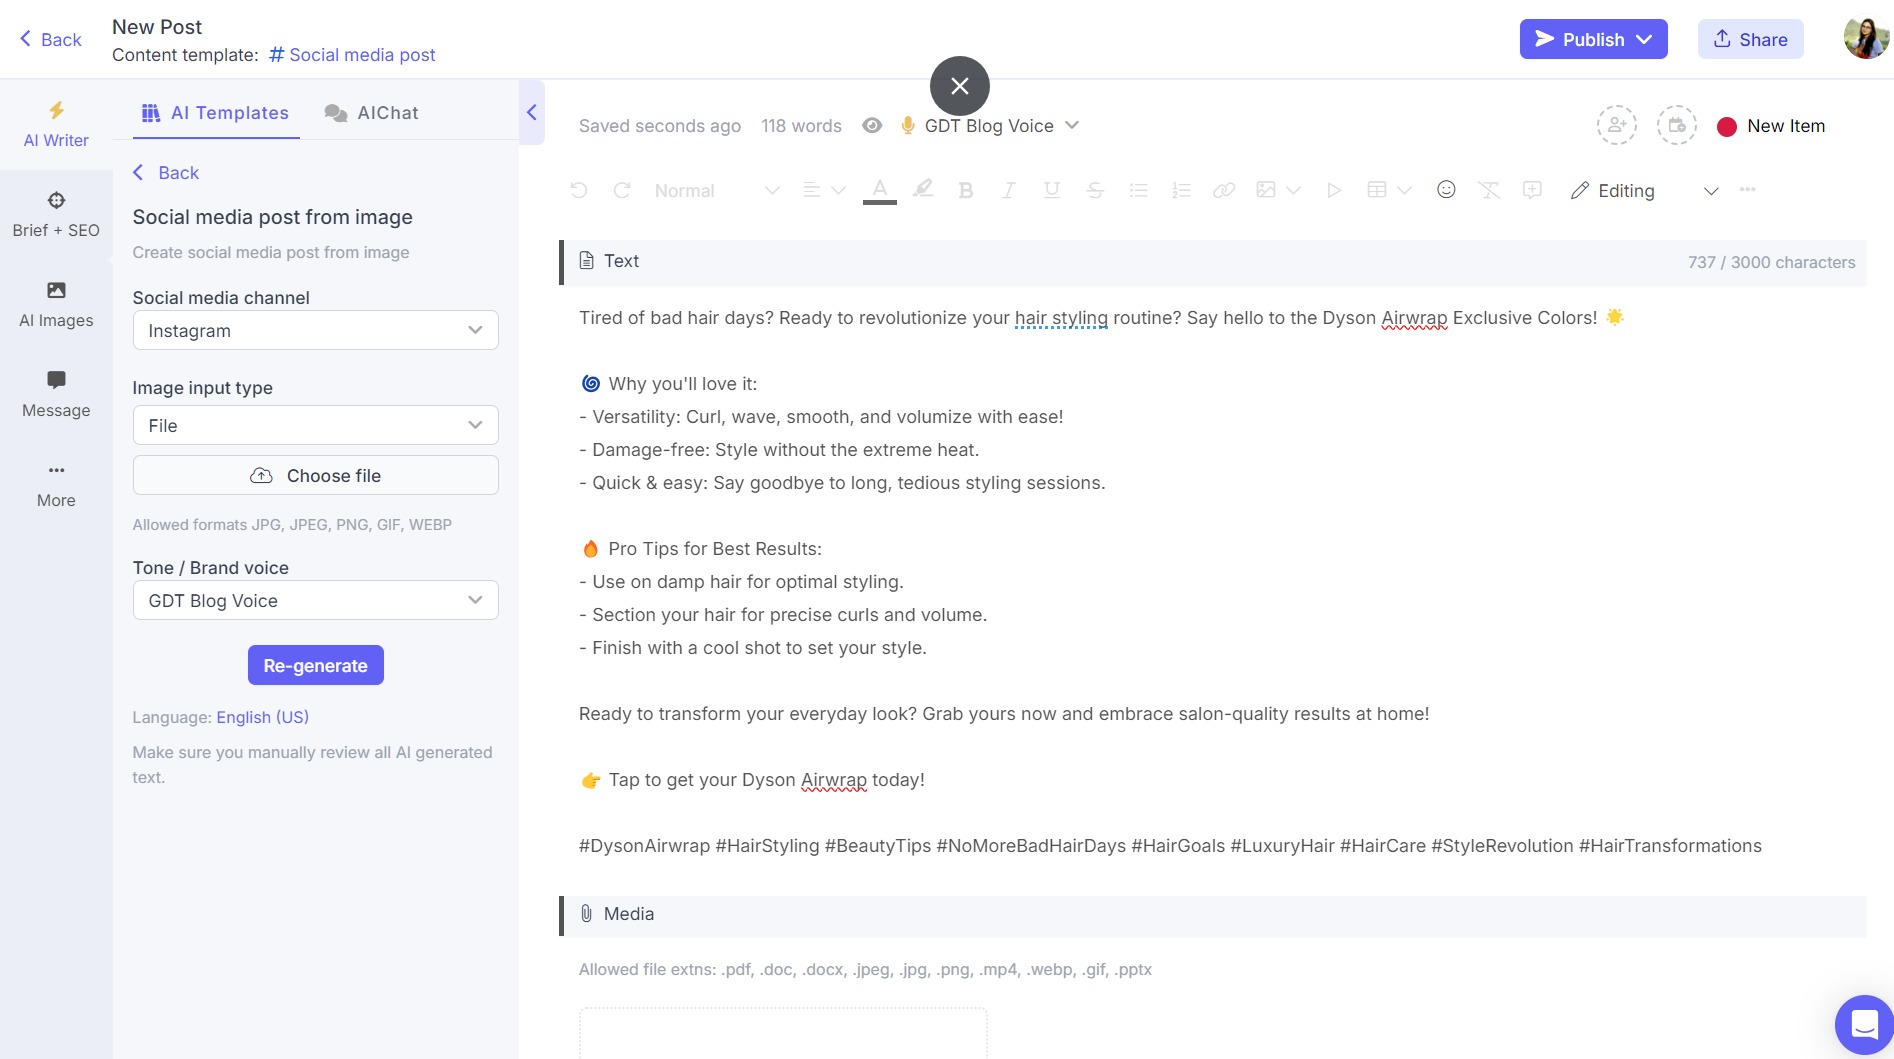Insert a hyperlink
The width and height of the screenshot is (1894, 1059).
(x=1224, y=190)
